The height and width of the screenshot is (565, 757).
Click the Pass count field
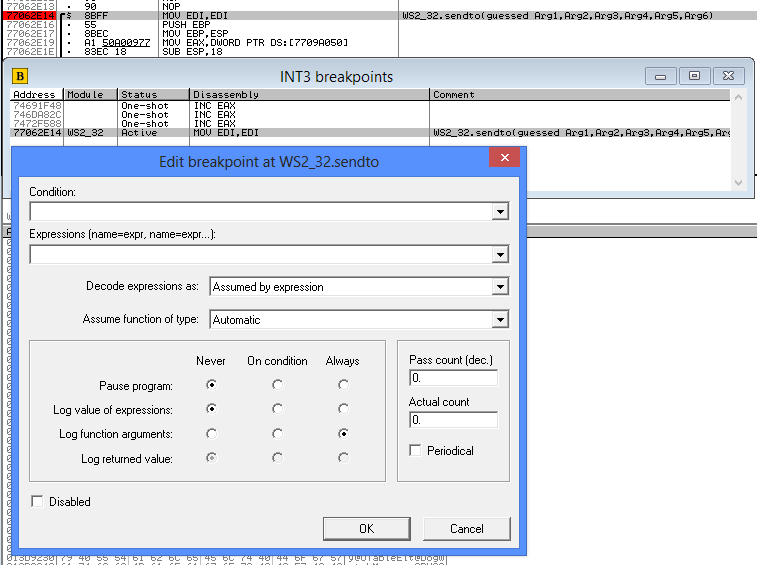pos(453,378)
